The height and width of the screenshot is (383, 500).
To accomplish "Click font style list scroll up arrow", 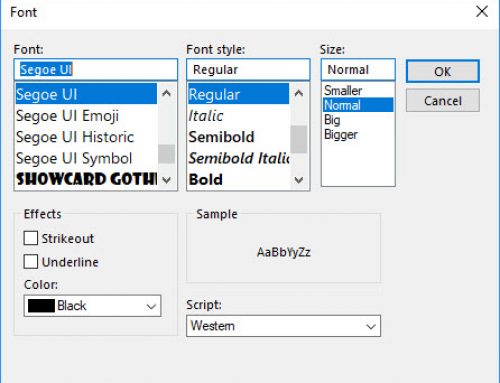I will coord(299,93).
